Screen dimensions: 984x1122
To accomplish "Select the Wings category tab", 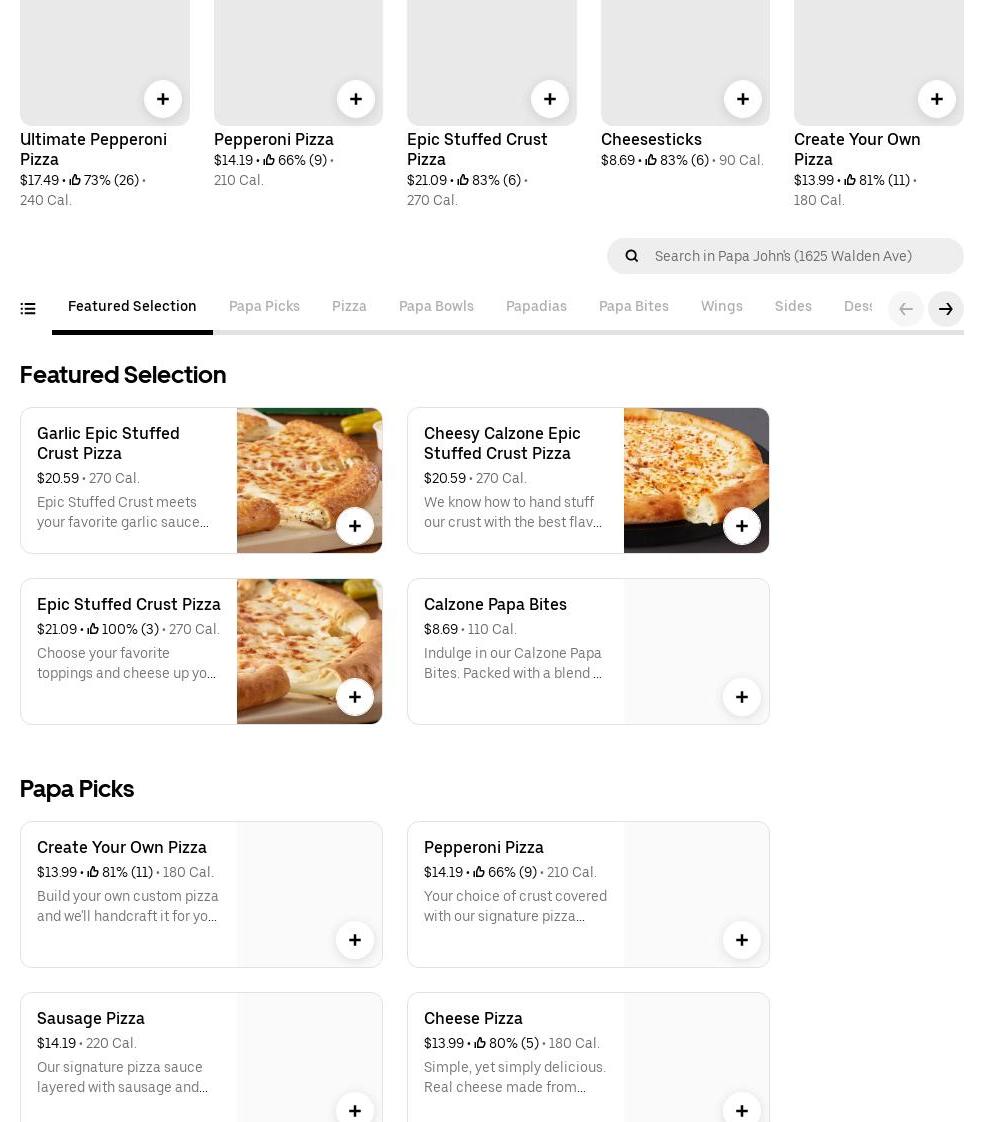I will click(721, 306).
